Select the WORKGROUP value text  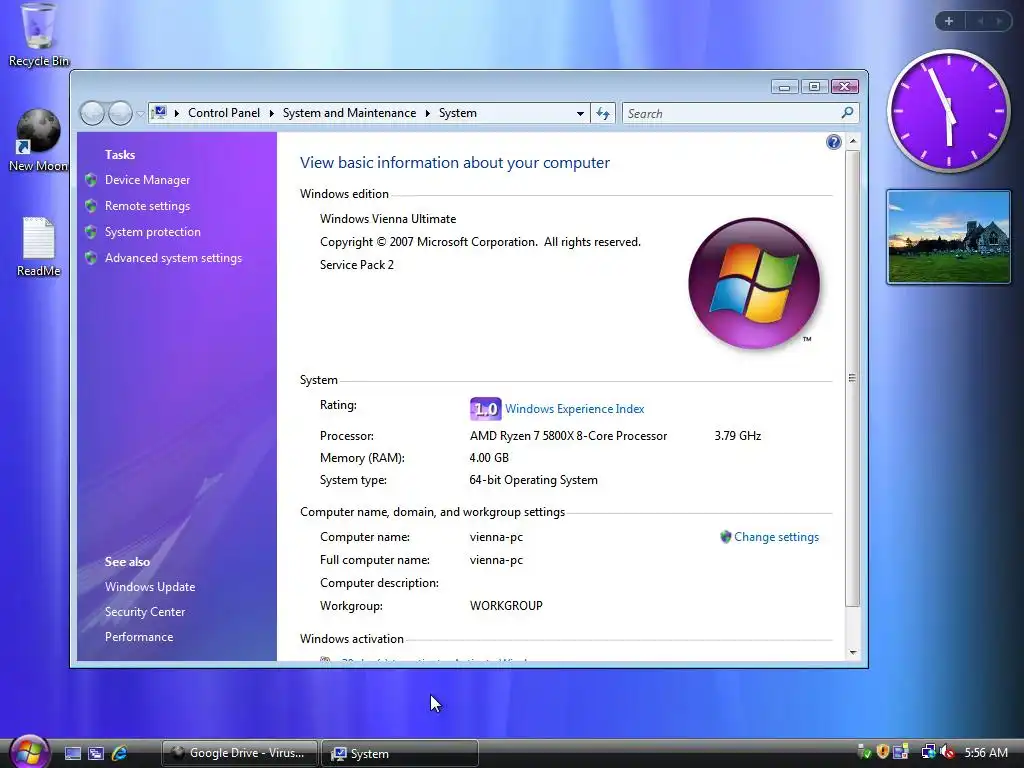506,605
